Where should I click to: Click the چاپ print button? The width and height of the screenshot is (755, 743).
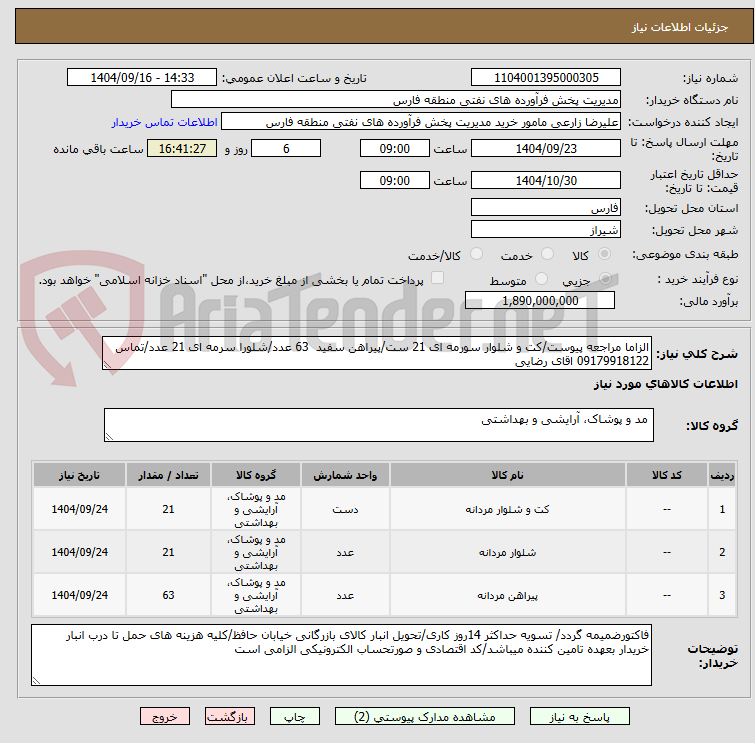coord(295,717)
